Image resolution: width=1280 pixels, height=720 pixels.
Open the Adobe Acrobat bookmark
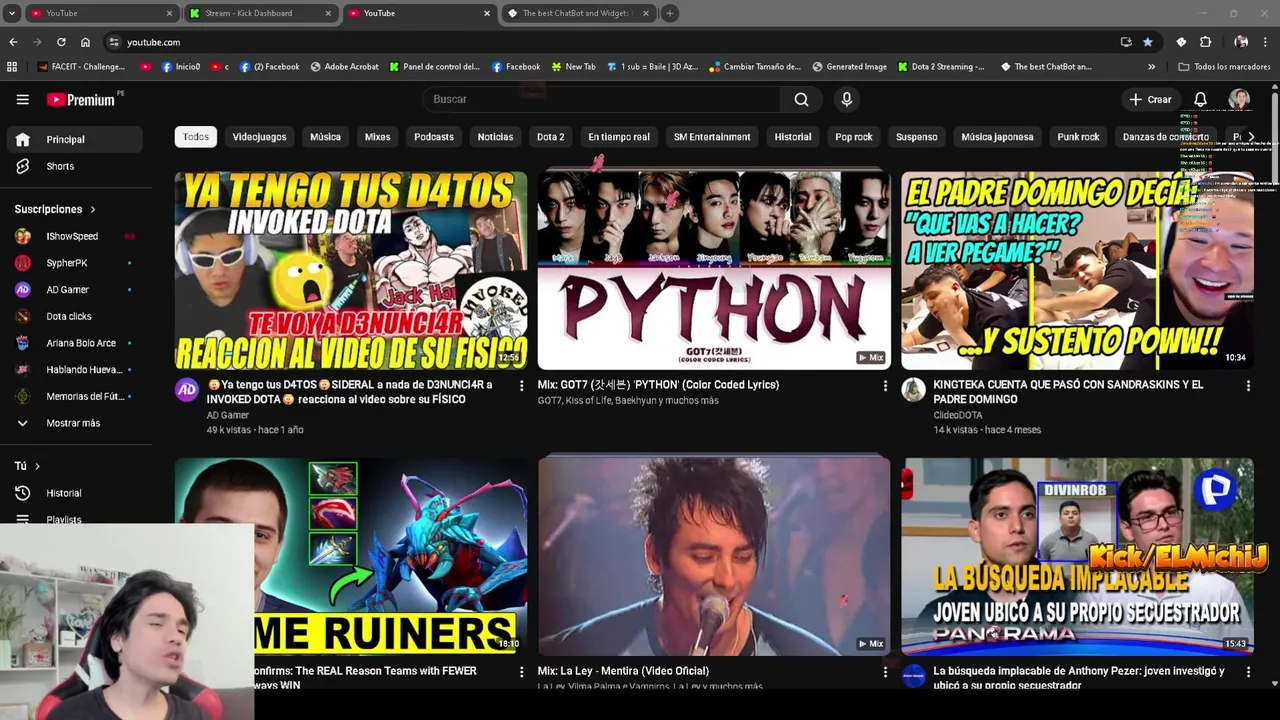pos(345,67)
